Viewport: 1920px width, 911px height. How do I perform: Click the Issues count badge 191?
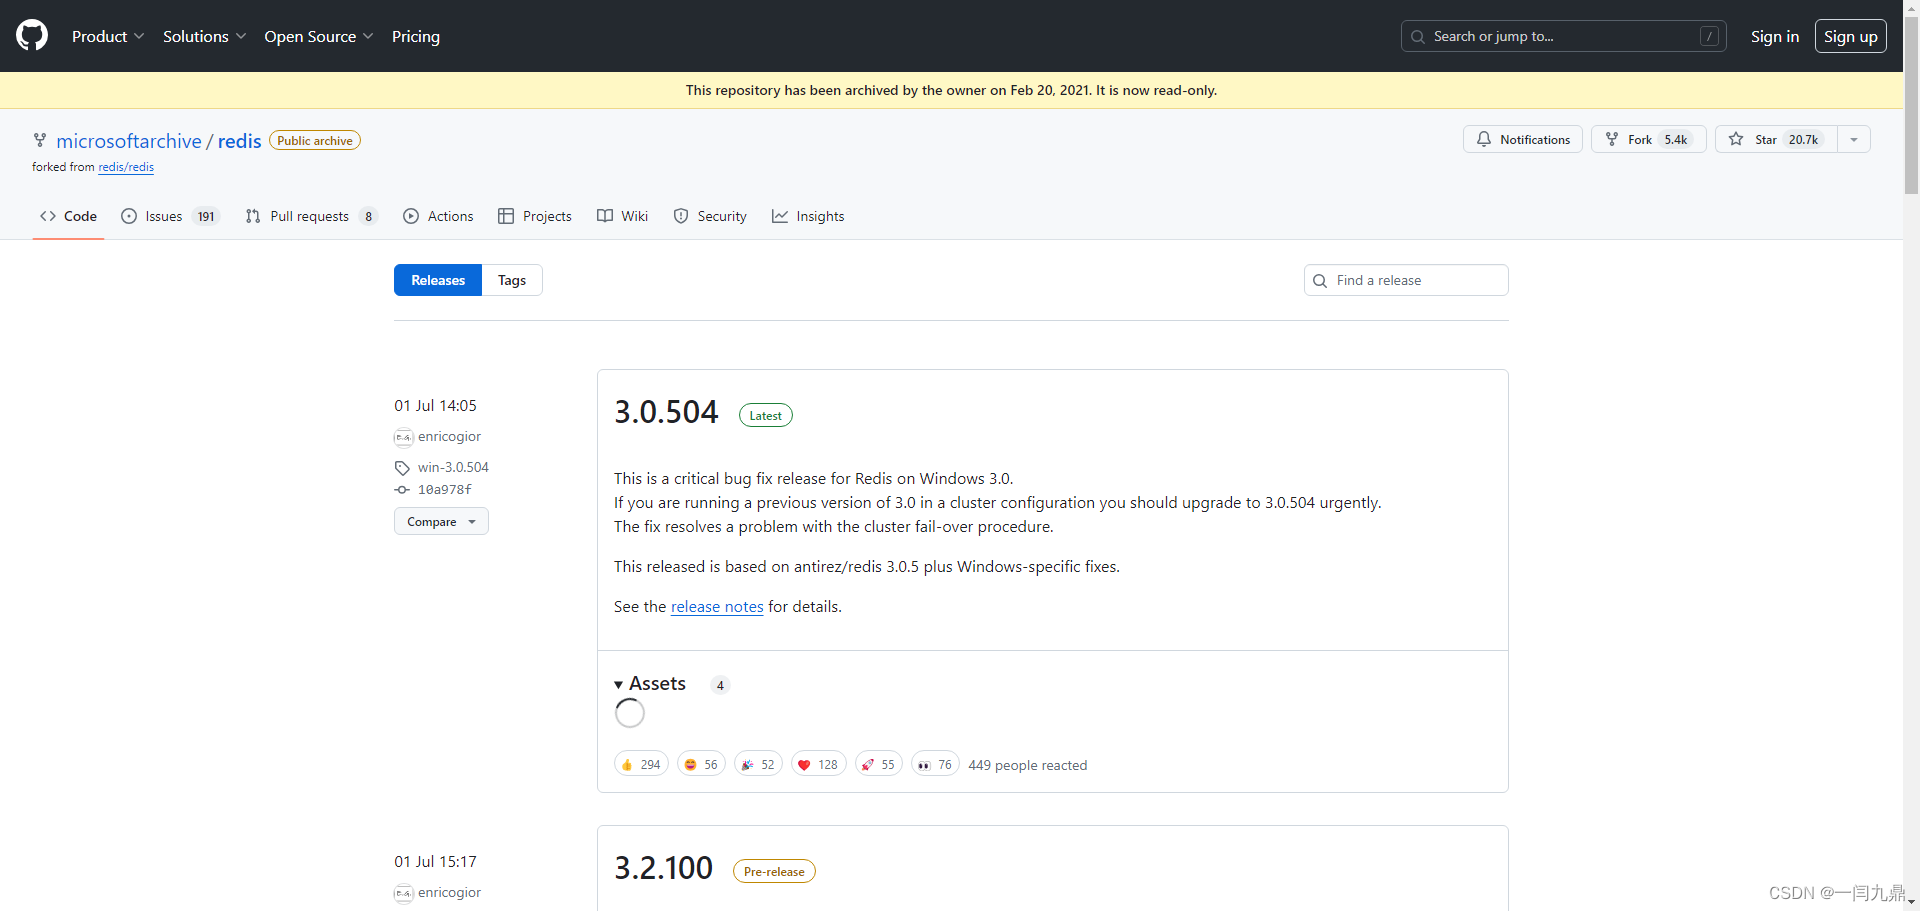[206, 216]
